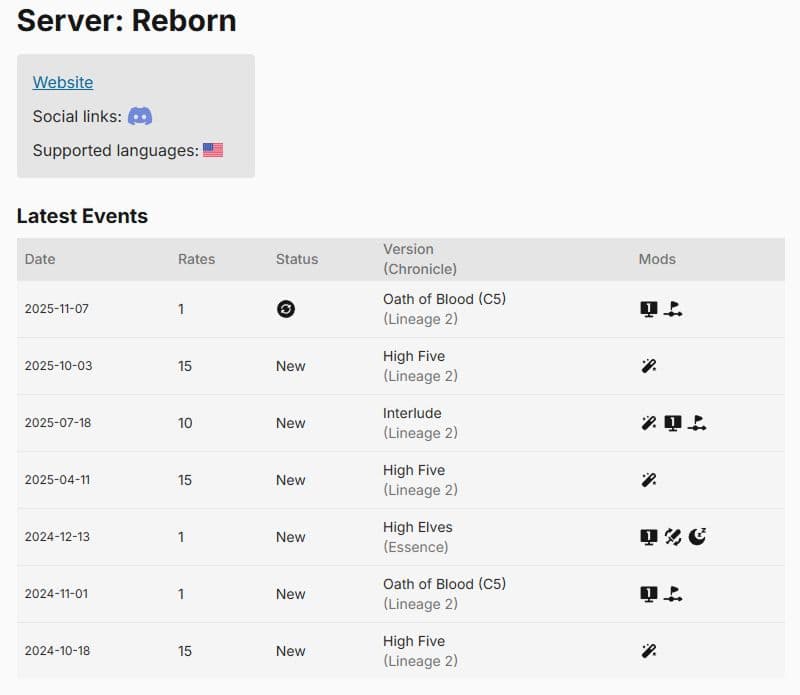Click the magic wand icon for 2024-10-18
The width and height of the screenshot is (800, 695).
pyautogui.click(x=649, y=651)
